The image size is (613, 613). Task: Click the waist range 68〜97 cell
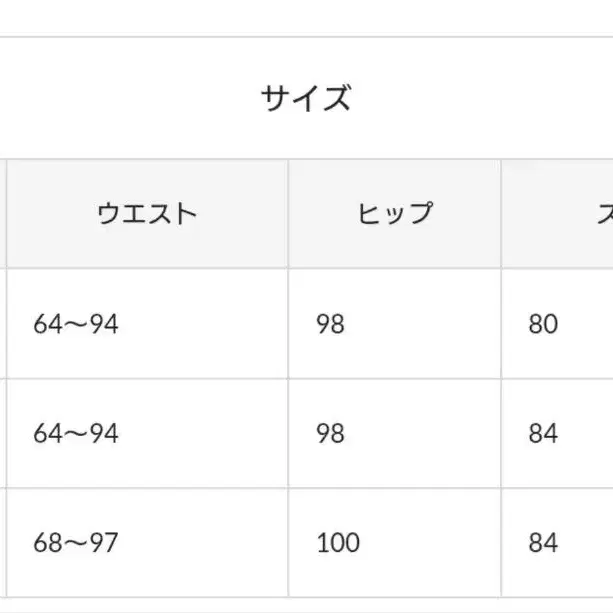(76, 544)
